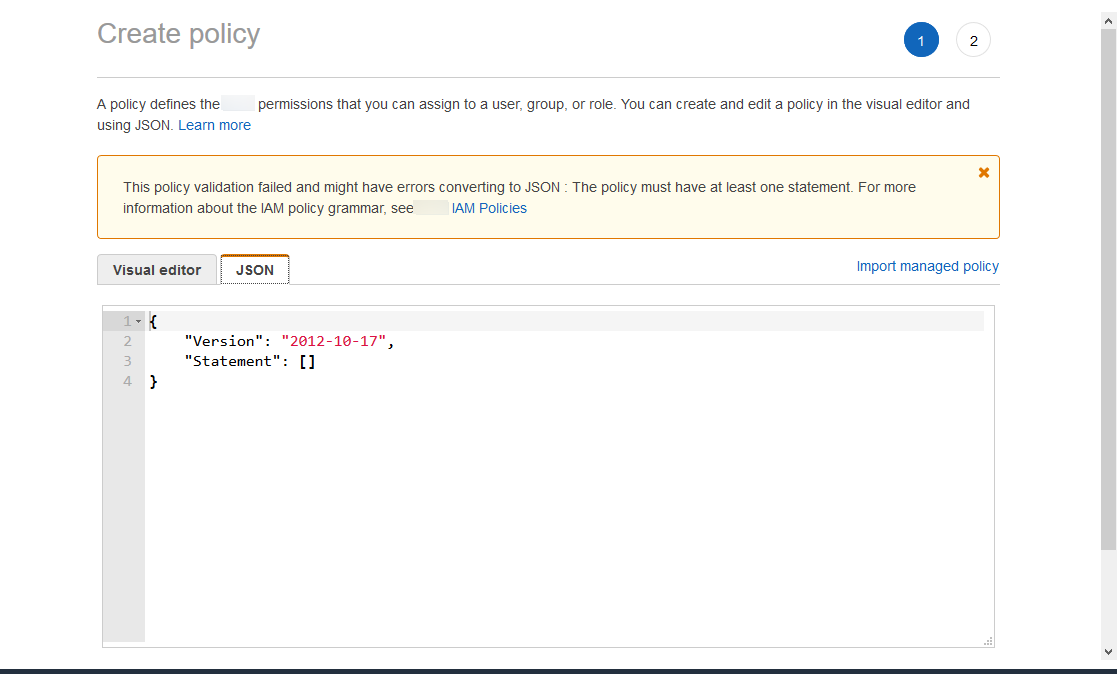Open the Learn more link
This screenshot has width=1117, height=674.
click(x=214, y=126)
